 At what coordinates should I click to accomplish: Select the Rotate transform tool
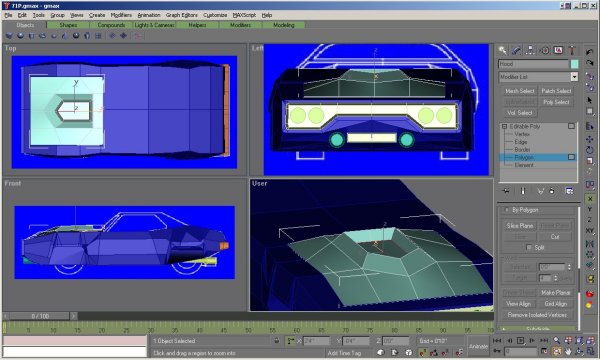coord(590,150)
